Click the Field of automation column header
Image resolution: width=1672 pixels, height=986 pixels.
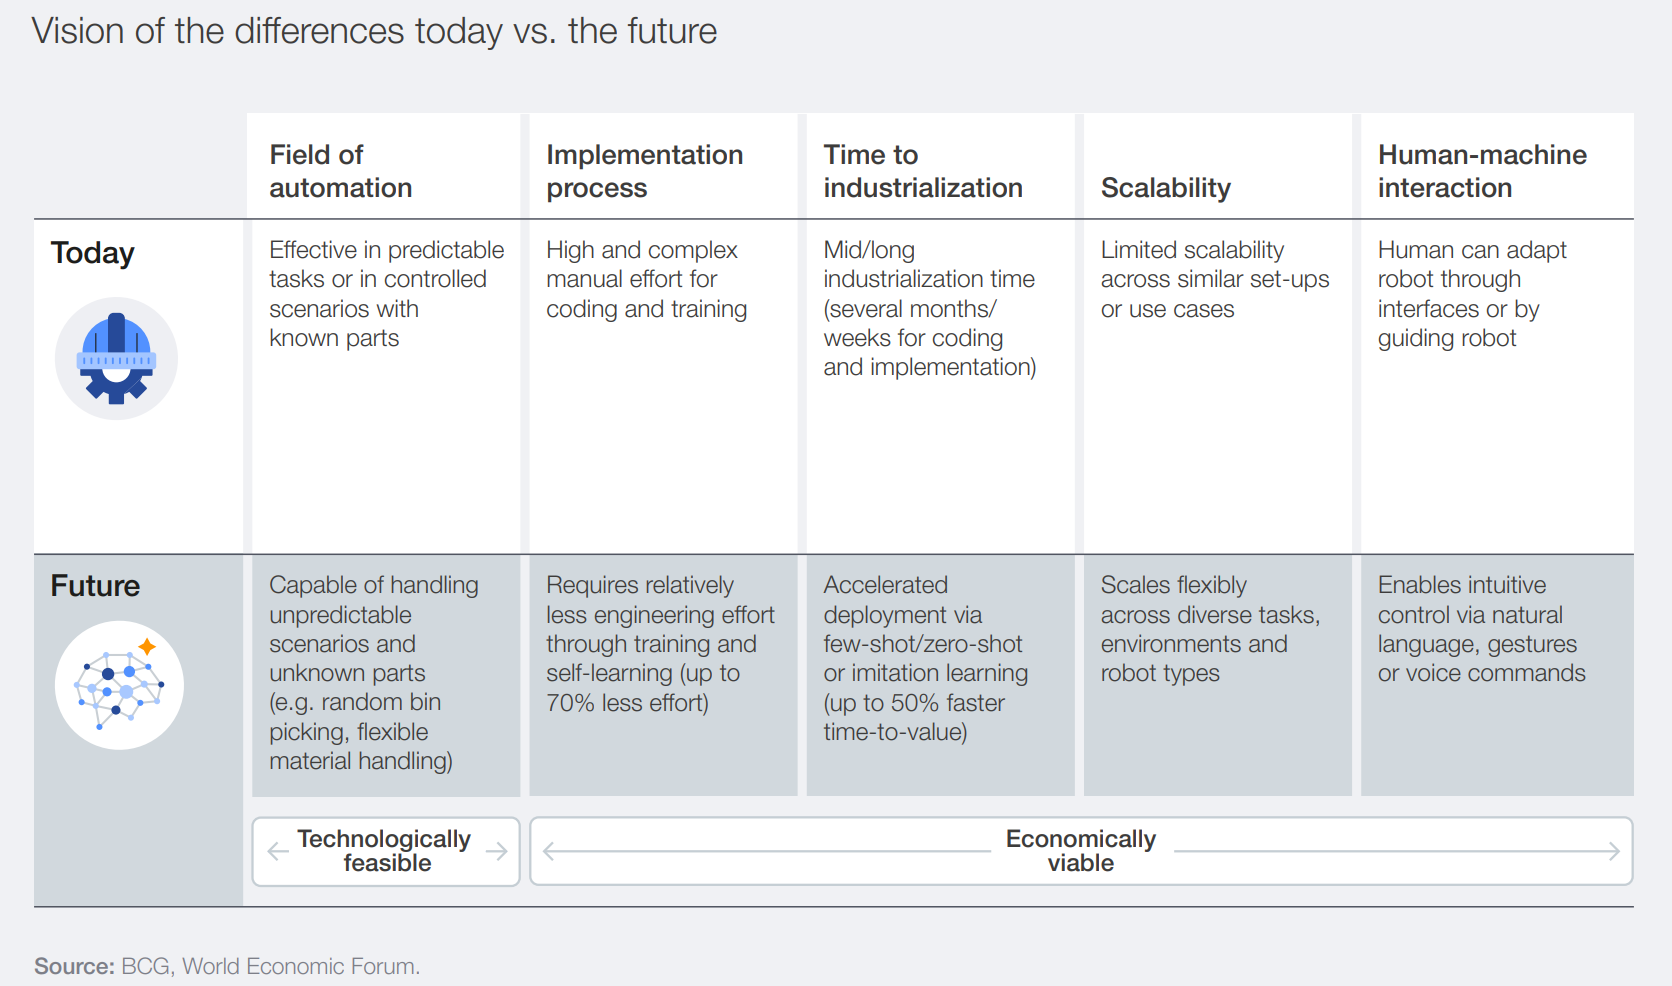[340, 171]
